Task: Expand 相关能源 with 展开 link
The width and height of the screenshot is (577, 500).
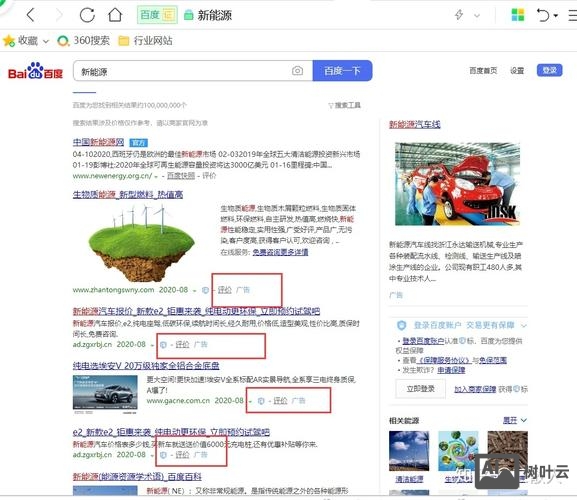Action: click(x=515, y=420)
